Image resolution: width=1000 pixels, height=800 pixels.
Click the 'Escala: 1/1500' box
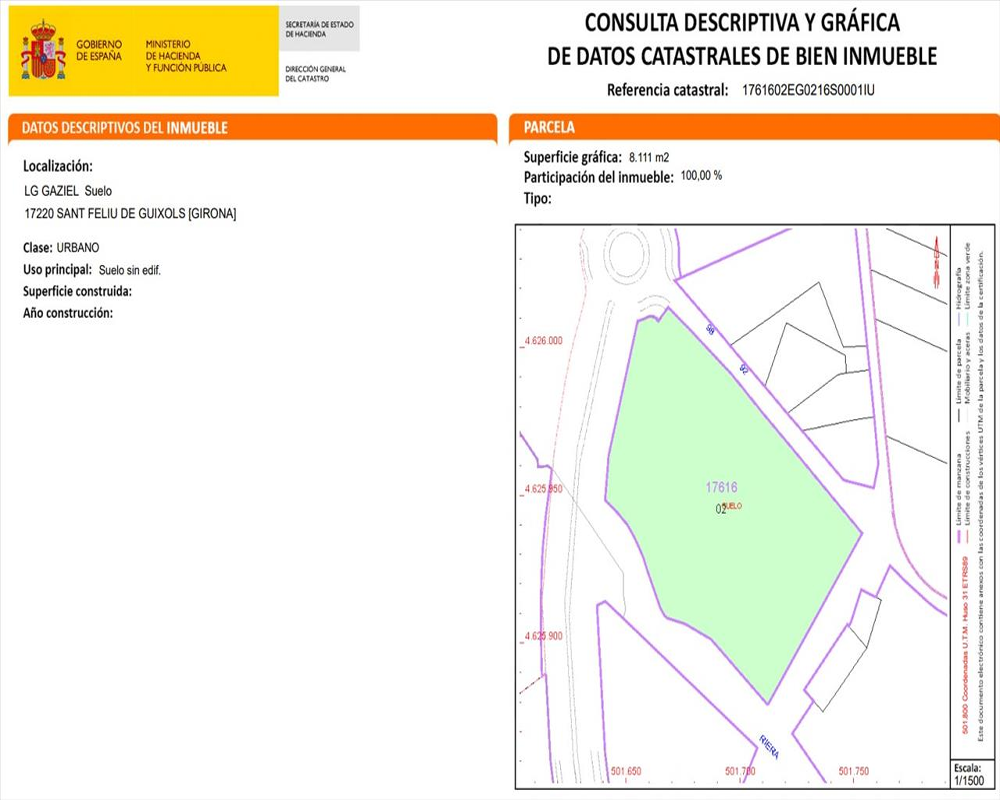click(967, 774)
